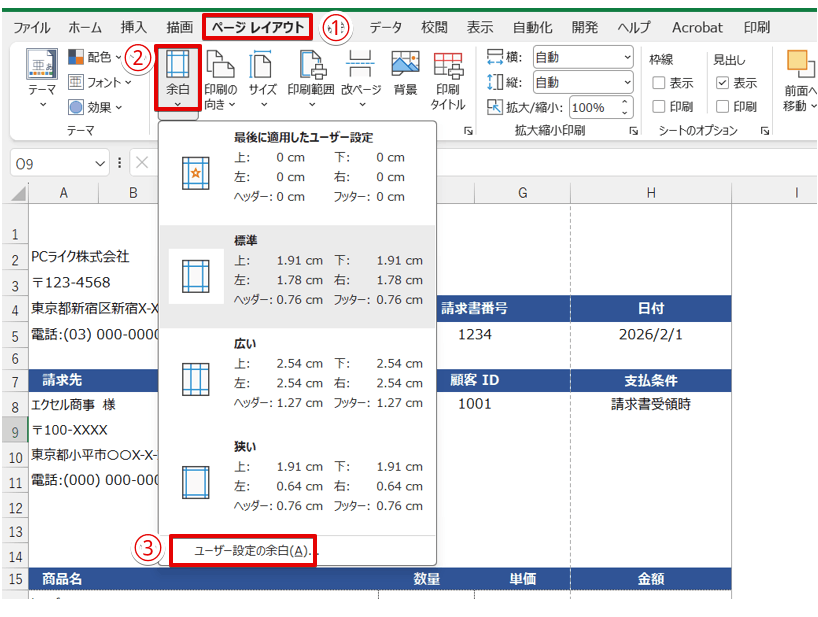
Task: Open the 挿入 ribbon tab
Action: 133,27
